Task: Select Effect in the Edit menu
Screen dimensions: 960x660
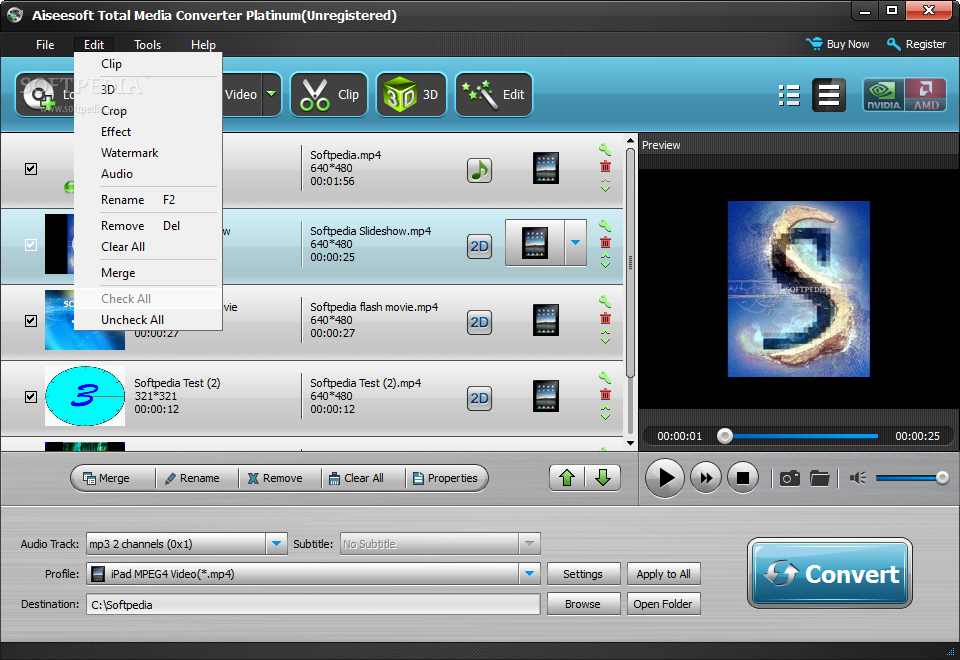Action: coord(148,132)
